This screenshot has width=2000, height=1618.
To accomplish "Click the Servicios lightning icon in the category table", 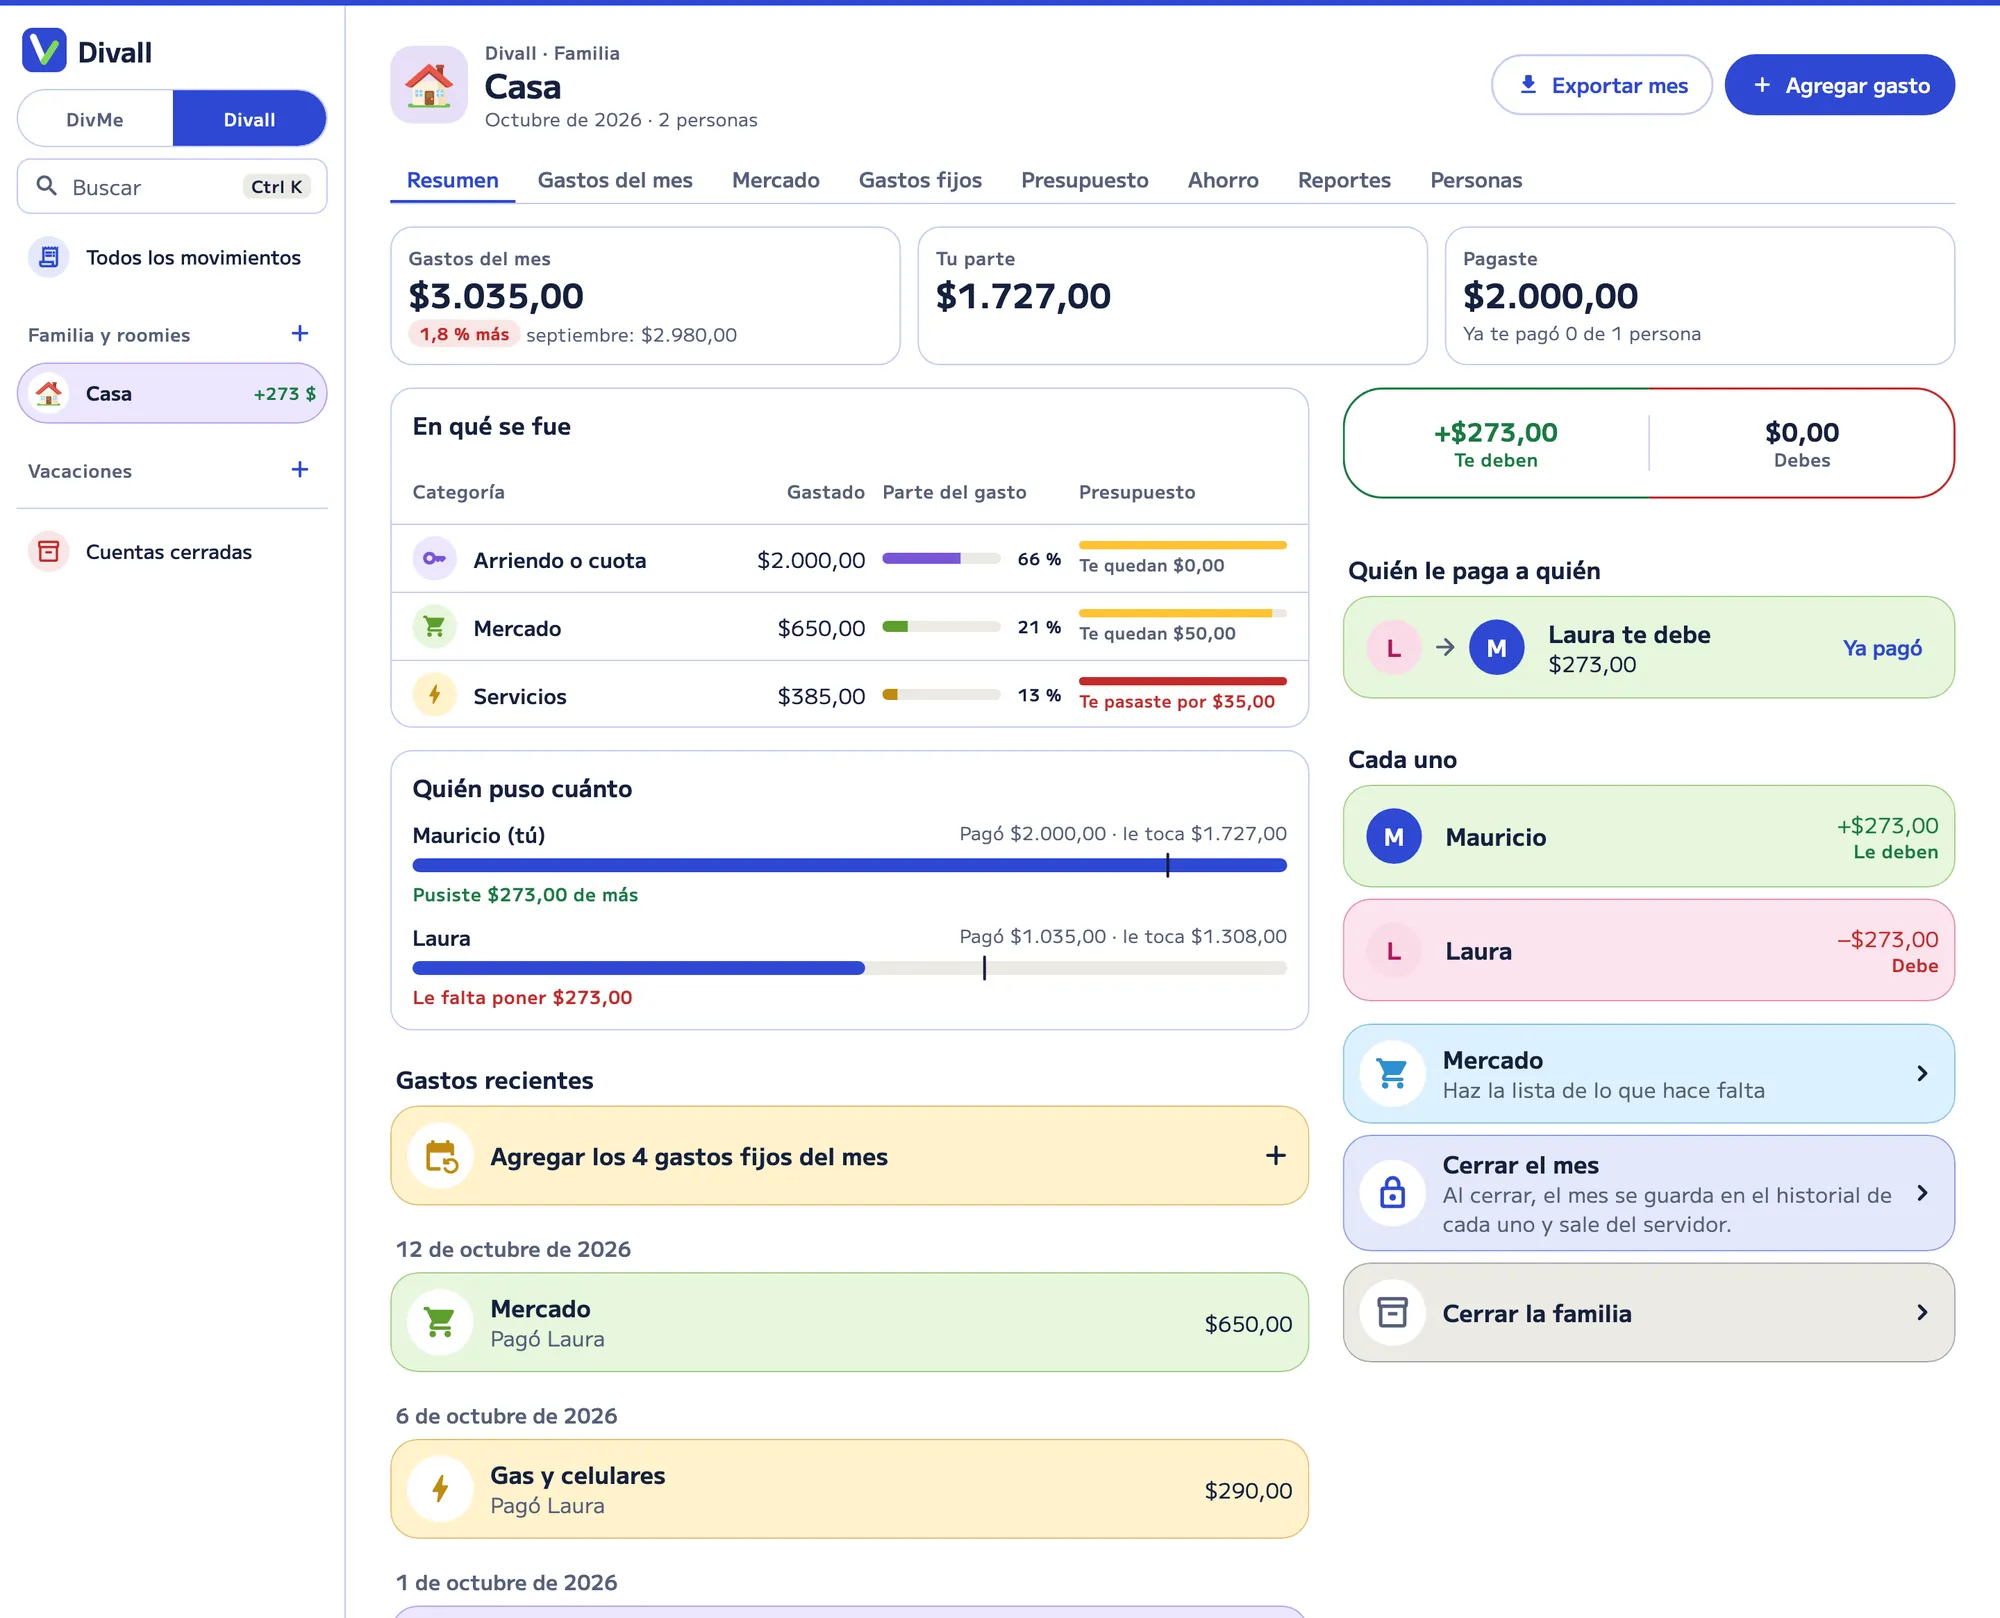I will pyautogui.click(x=434, y=694).
